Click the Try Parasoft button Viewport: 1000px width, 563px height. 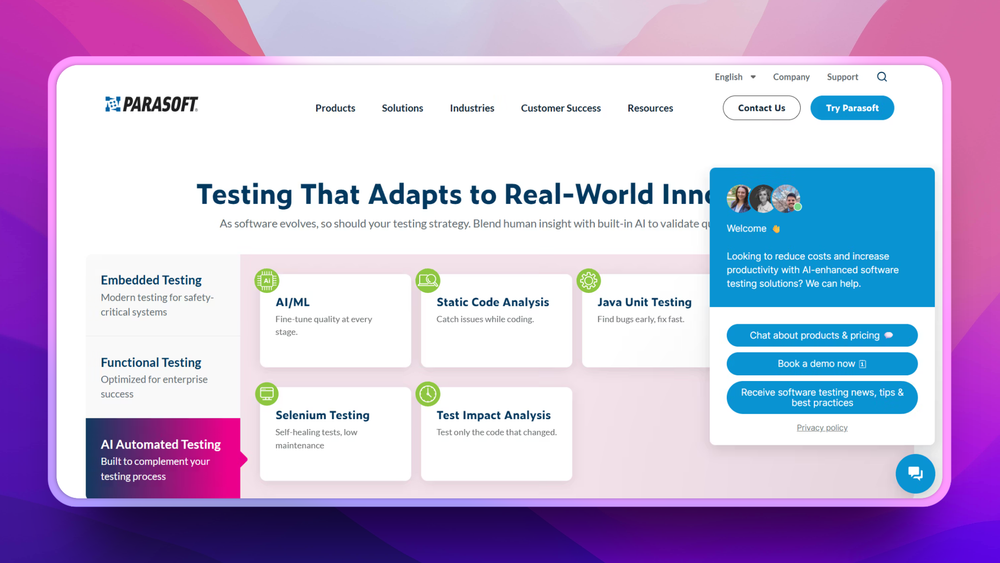point(852,108)
